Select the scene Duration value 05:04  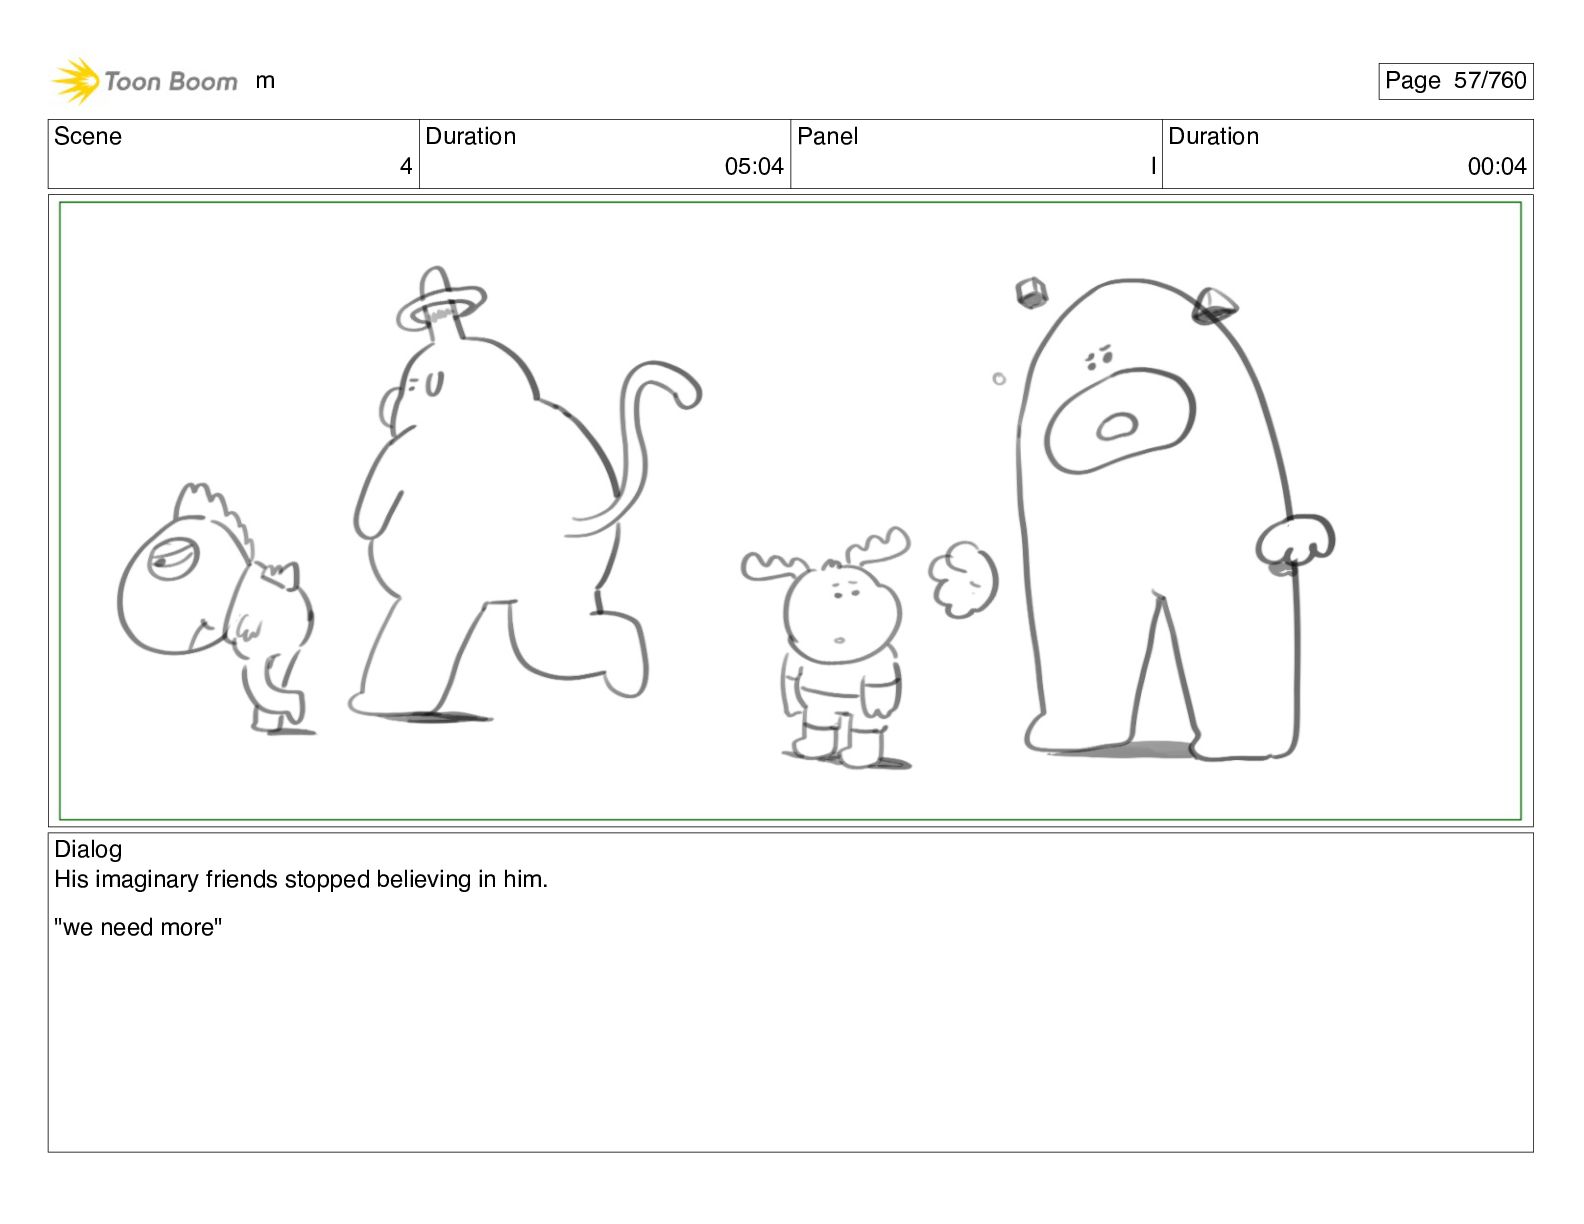(754, 167)
